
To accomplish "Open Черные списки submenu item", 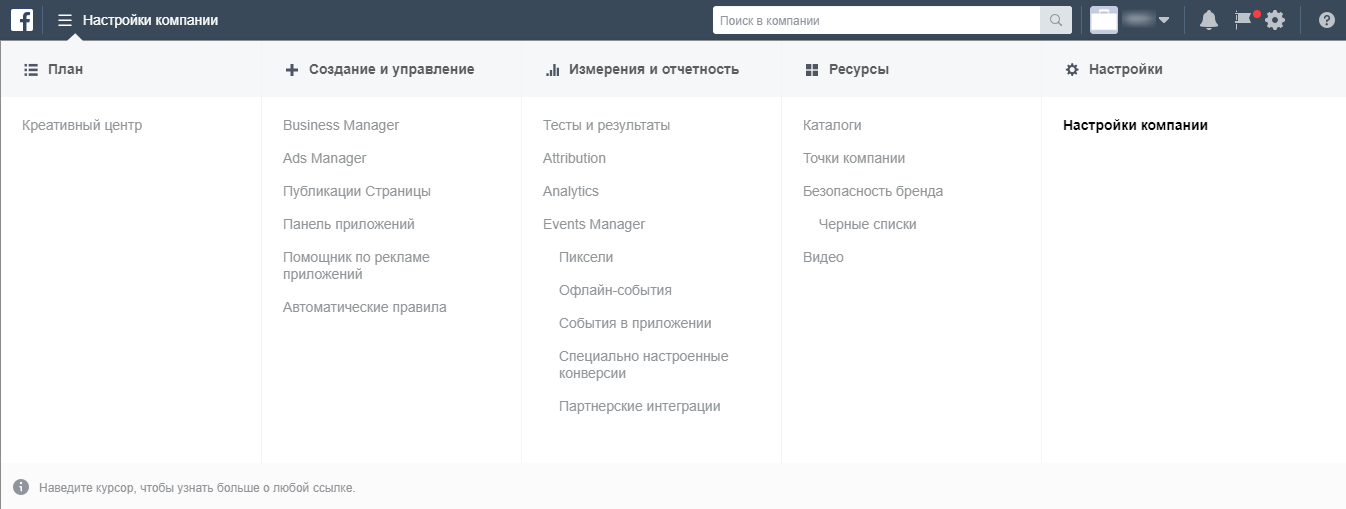I will 867,224.
